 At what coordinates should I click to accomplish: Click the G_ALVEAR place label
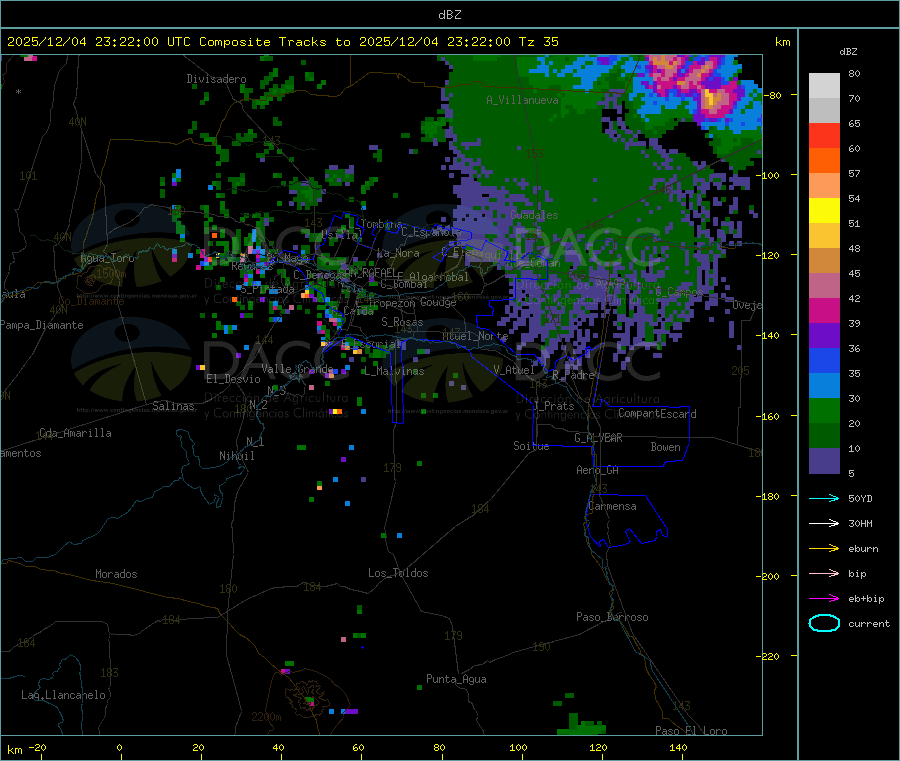[598, 438]
